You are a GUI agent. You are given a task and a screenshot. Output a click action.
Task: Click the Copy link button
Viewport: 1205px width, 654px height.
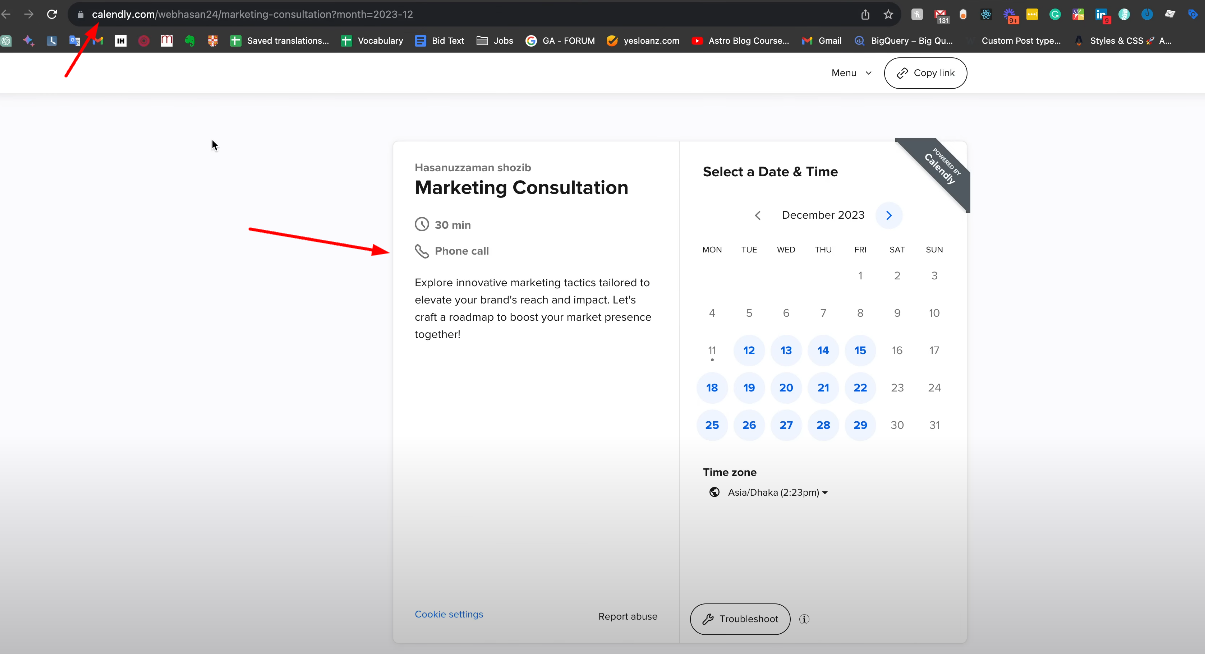pos(925,72)
